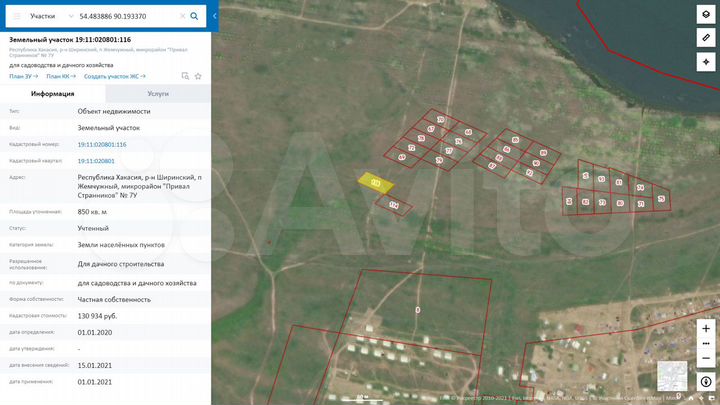This screenshot has width=720, height=405.
Task: Open the План ЗУ link arrow
Action: [x=24, y=76]
